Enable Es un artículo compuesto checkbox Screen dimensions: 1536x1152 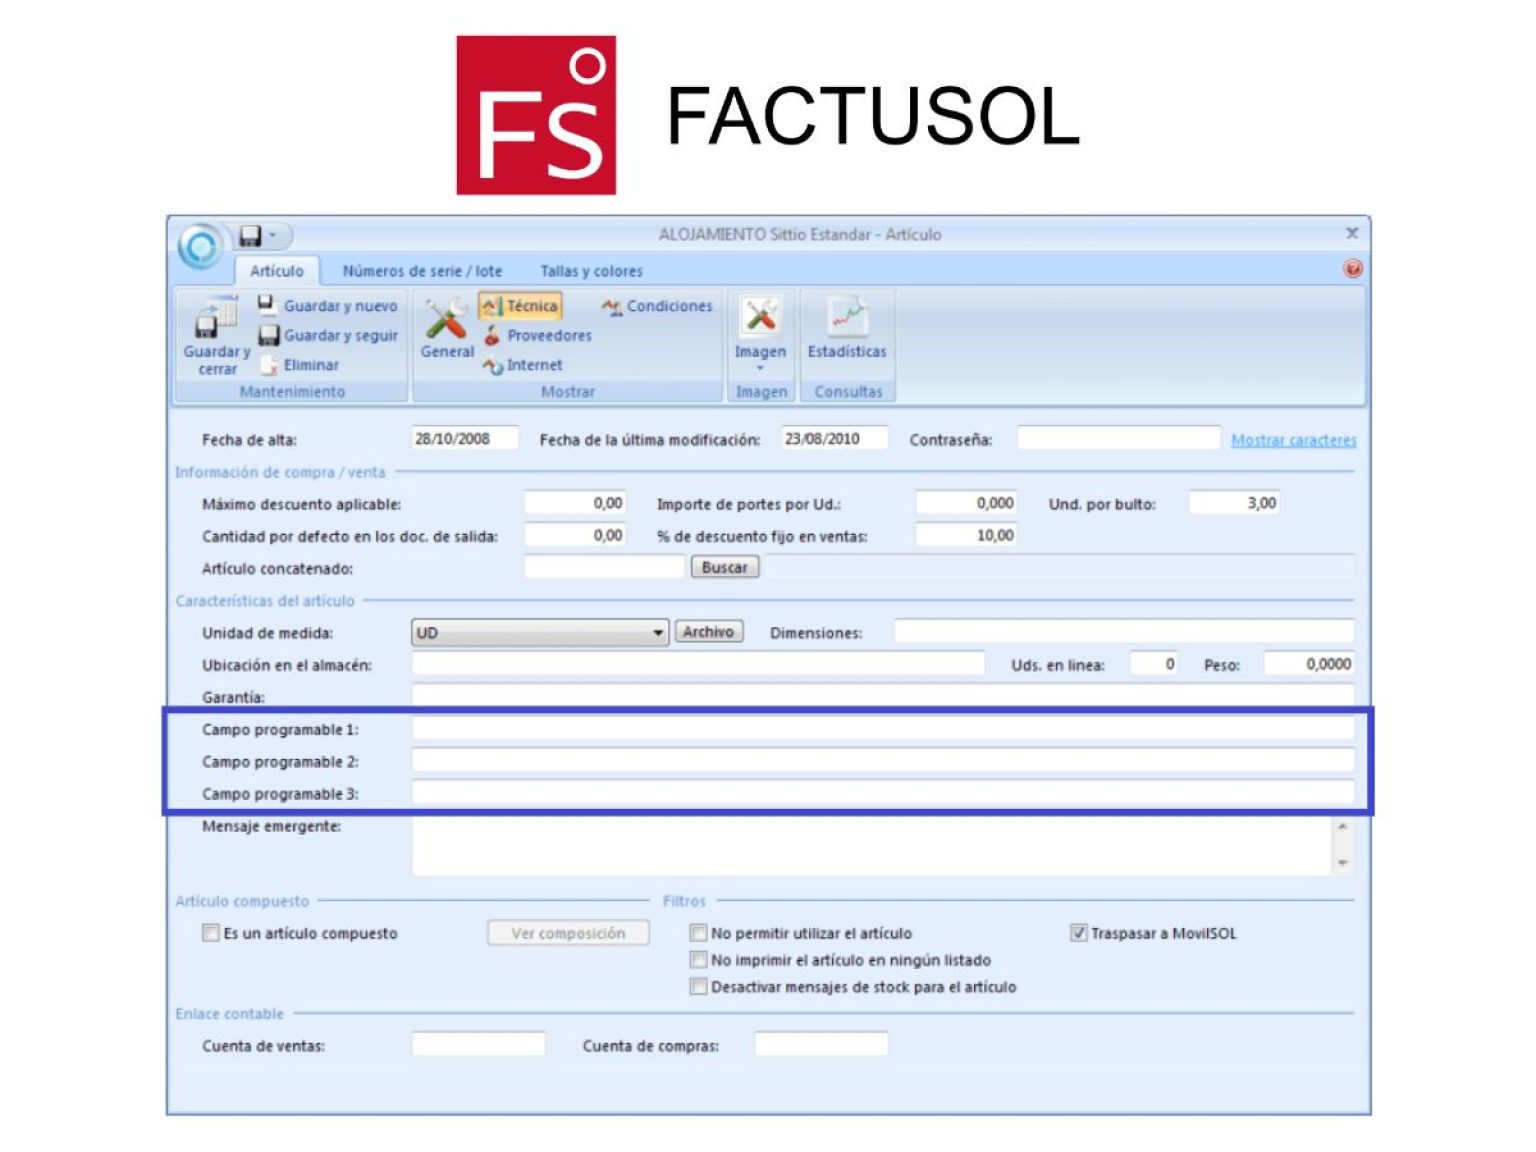coord(211,933)
